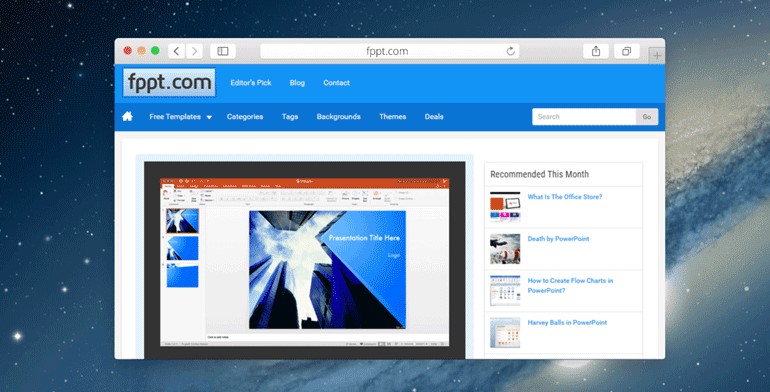This screenshot has height=392, width=770.
Task: Reload the page with the refresh icon
Action: [511, 51]
